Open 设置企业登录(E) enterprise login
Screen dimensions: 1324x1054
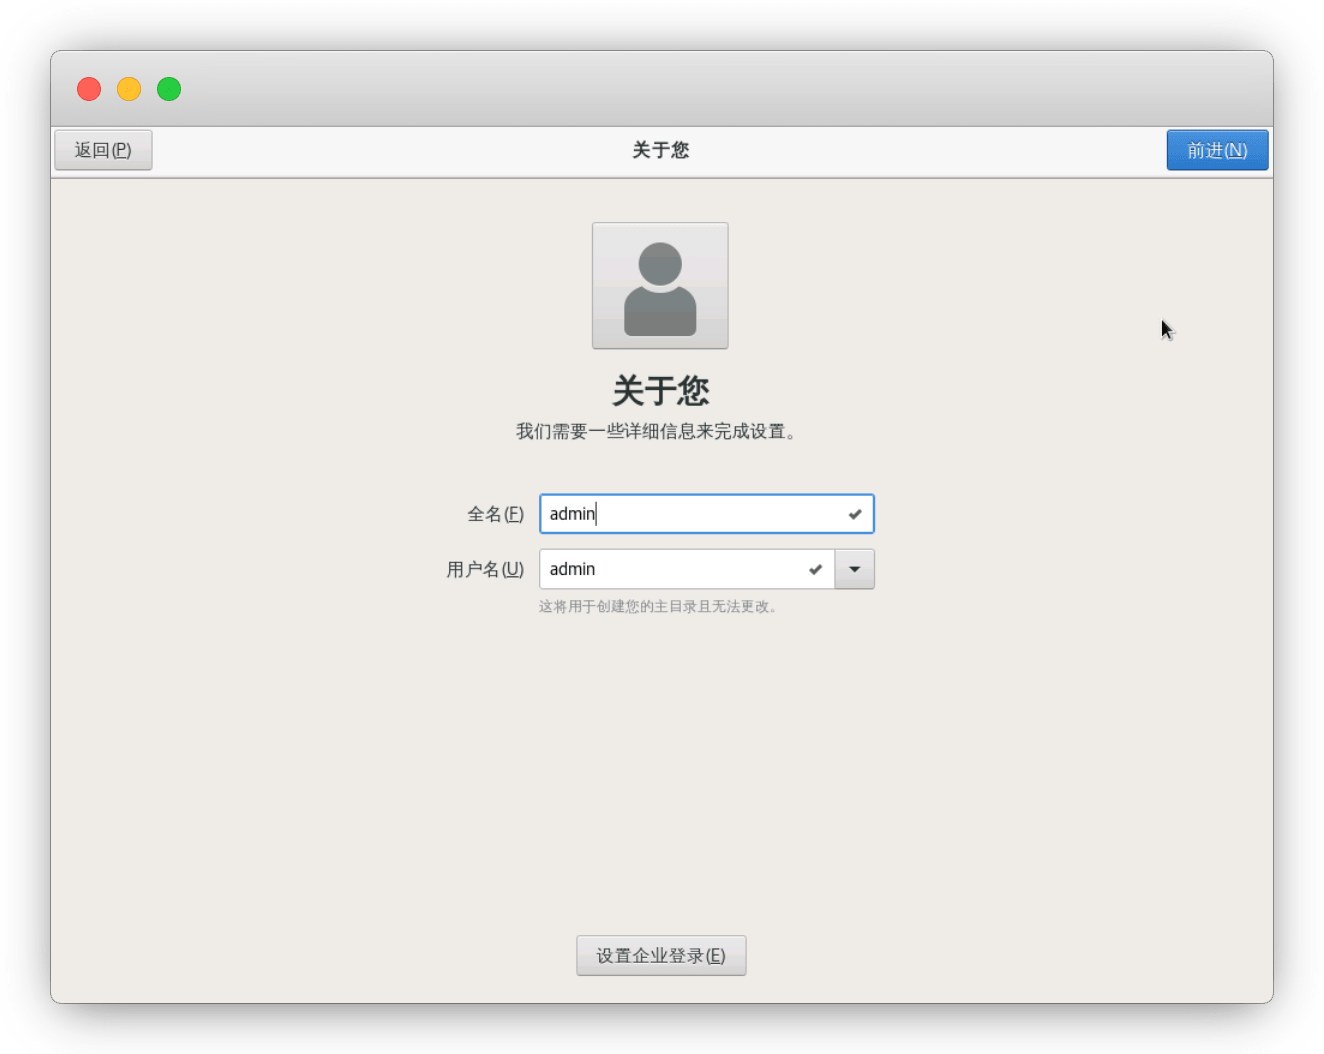click(x=661, y=956)
